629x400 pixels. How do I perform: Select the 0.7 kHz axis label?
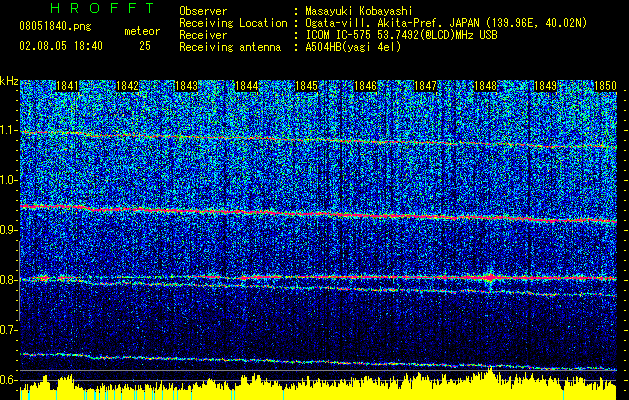9,329
